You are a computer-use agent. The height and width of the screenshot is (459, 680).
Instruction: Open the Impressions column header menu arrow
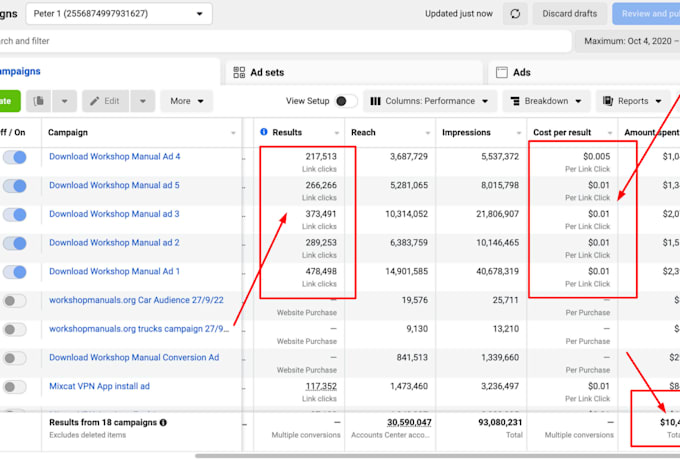point(519,133)
